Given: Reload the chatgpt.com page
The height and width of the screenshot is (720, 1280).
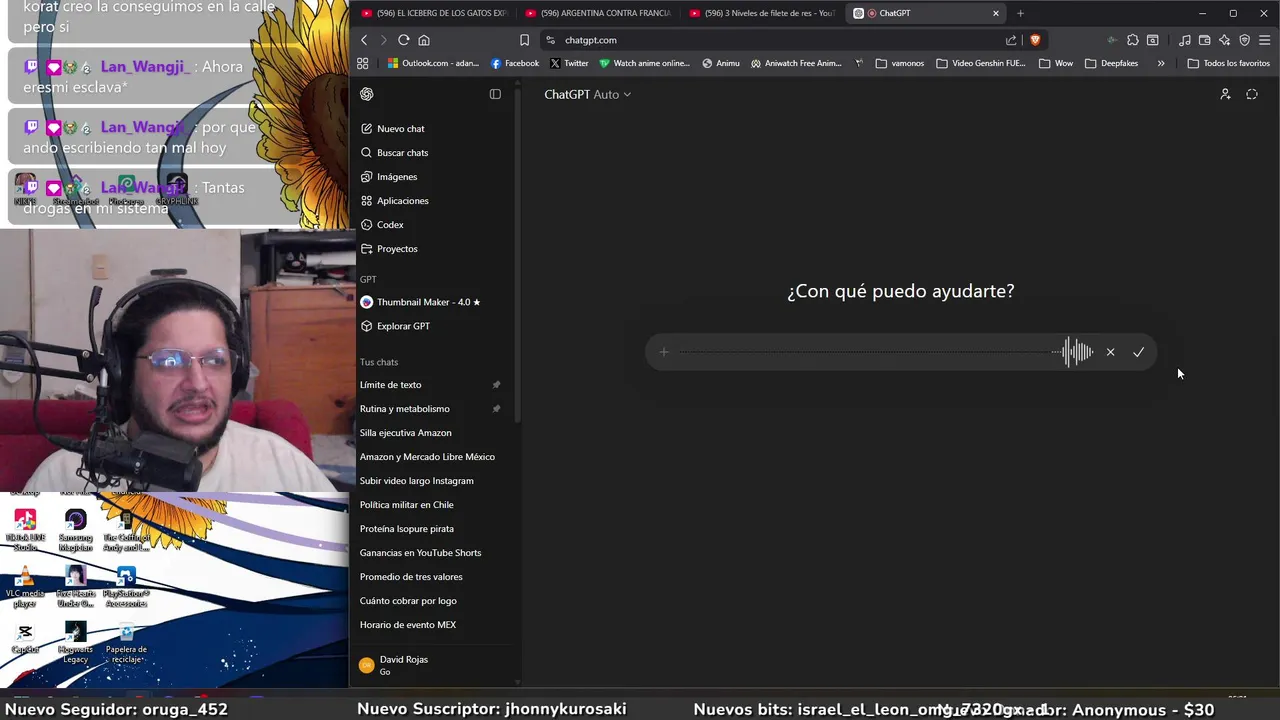Looking at the screenshot, I should click(403, 40).
